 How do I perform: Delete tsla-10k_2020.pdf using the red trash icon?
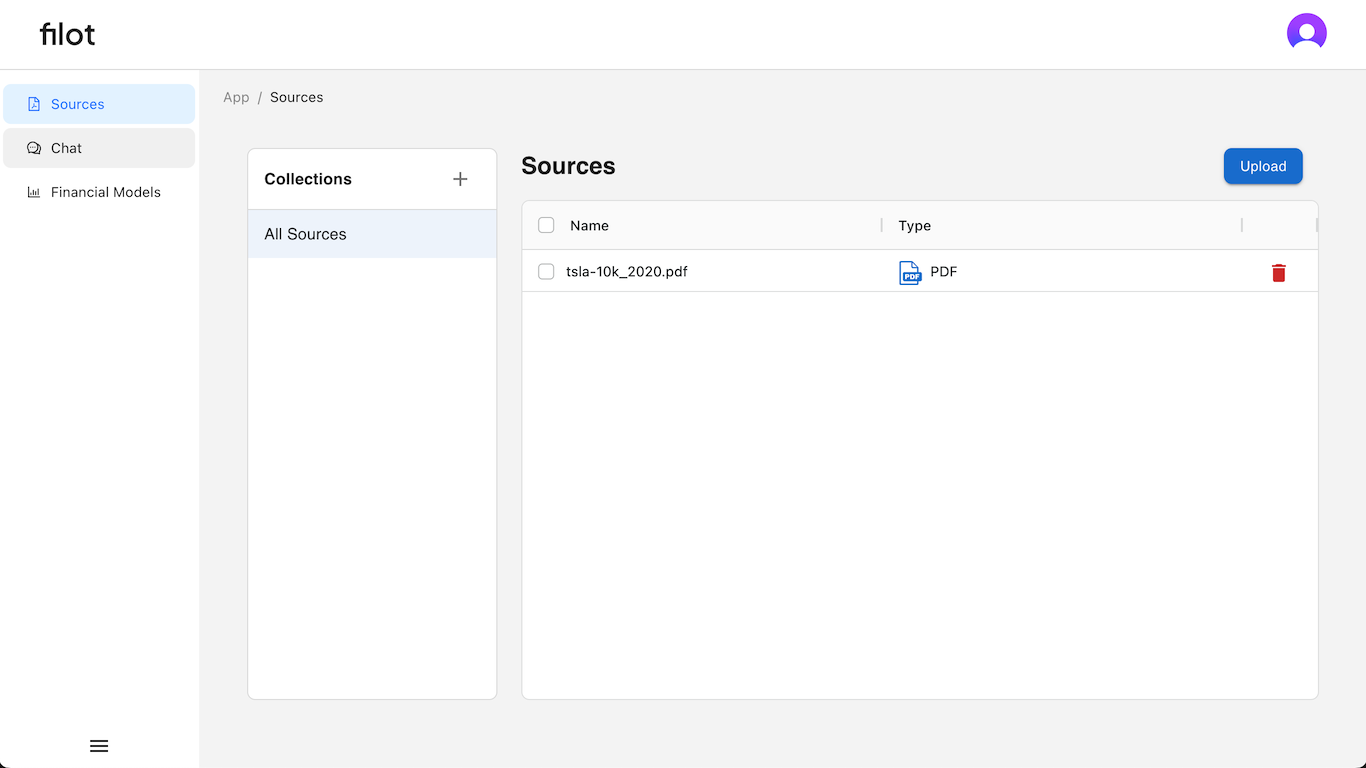tap(1278, 273)
